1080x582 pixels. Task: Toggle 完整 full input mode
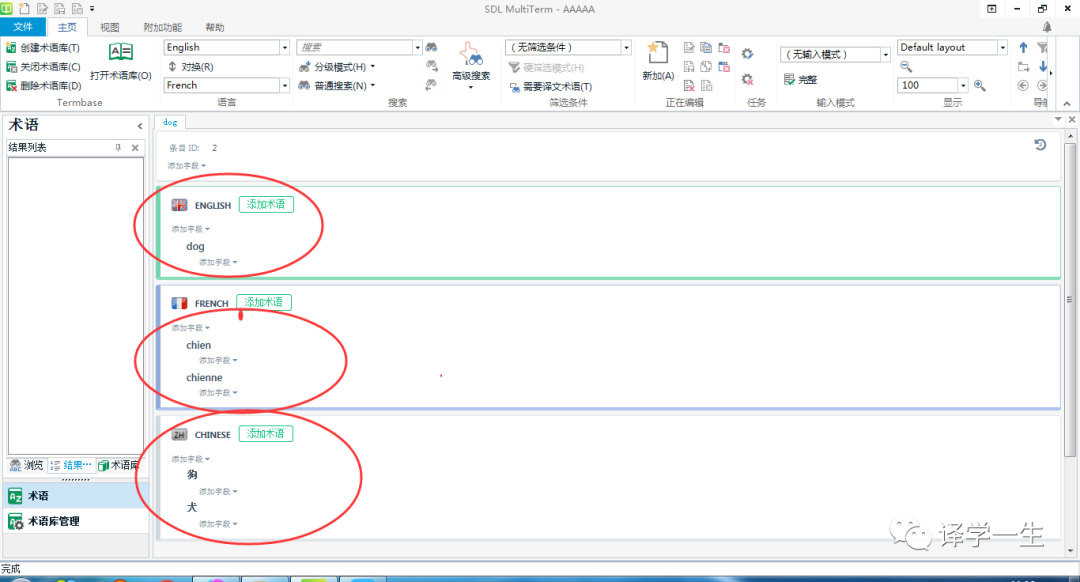coord(800,80)
